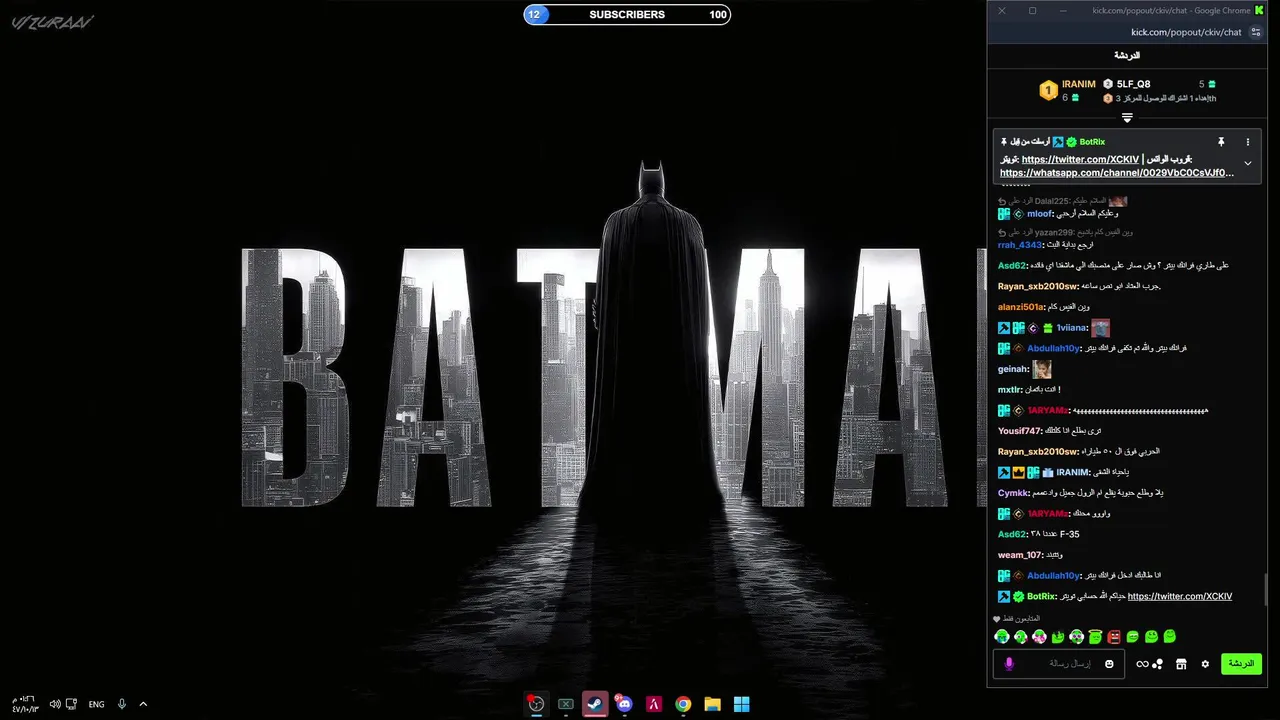
Task: Click username 1viiana in chat
Action: pos(1072,328)
